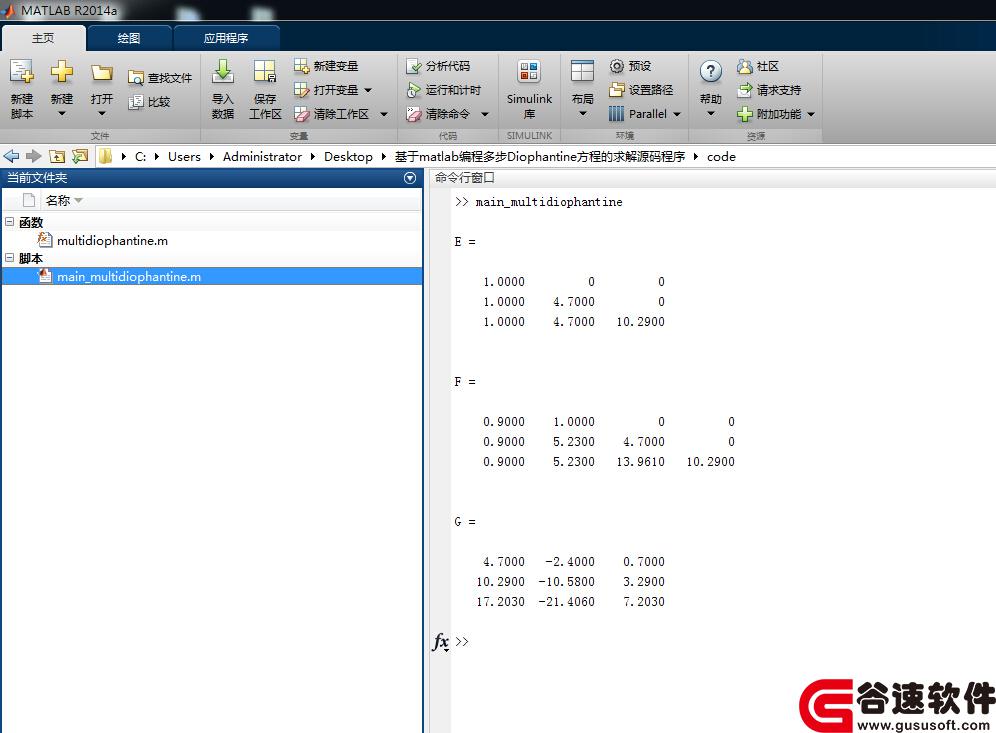Collapse the Scripts (脚本) group

(10, 257)
